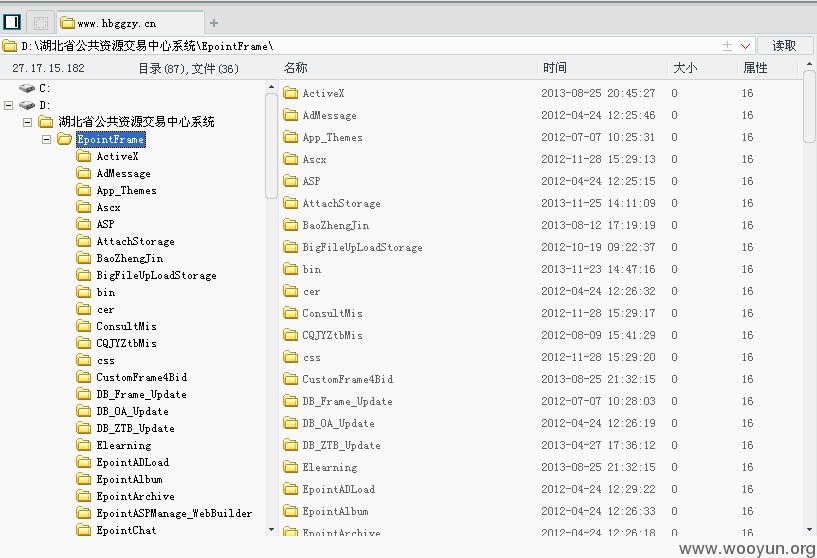Image resolution: width=817 pixels, height=558 pixels.
Task: Select the C: drive in the tree
Action: 44,88
